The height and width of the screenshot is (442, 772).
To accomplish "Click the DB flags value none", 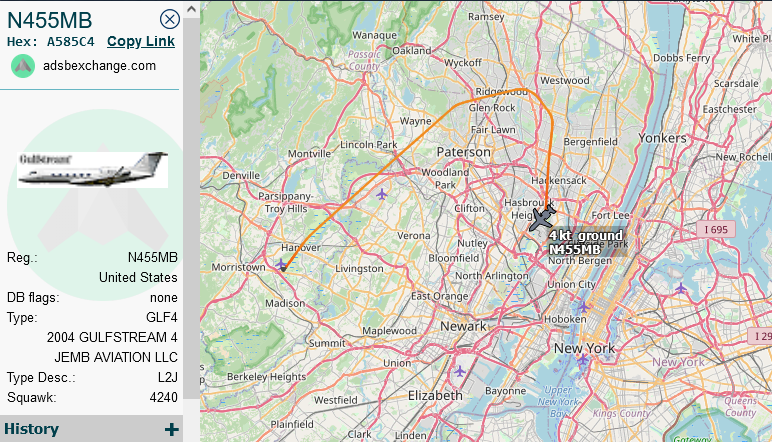I will 163,298.
